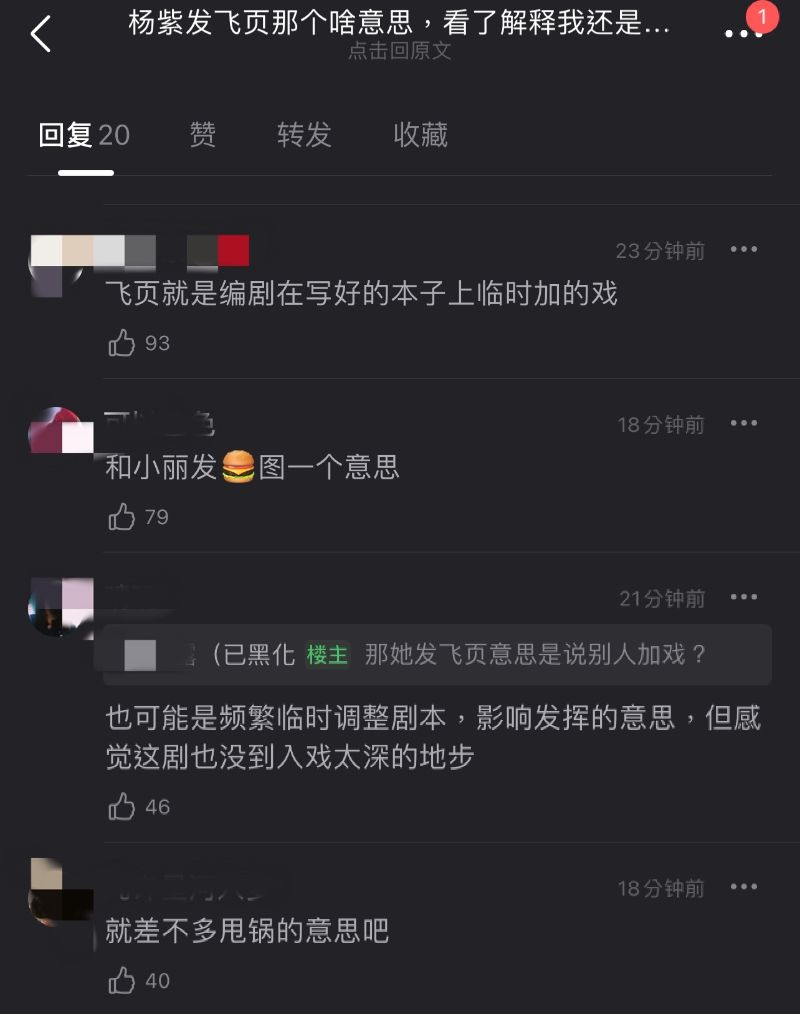Open more options for the 23分钟前 comment

click(x=744, y=249)
